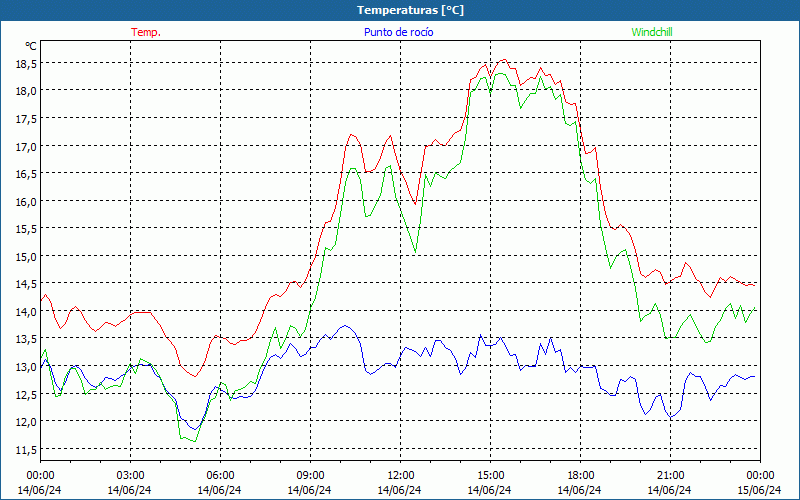800x500 pixels.
Task: Click the 14,0 value on the temperature axis
Action: pyautogui.click(x=27, y=311)
